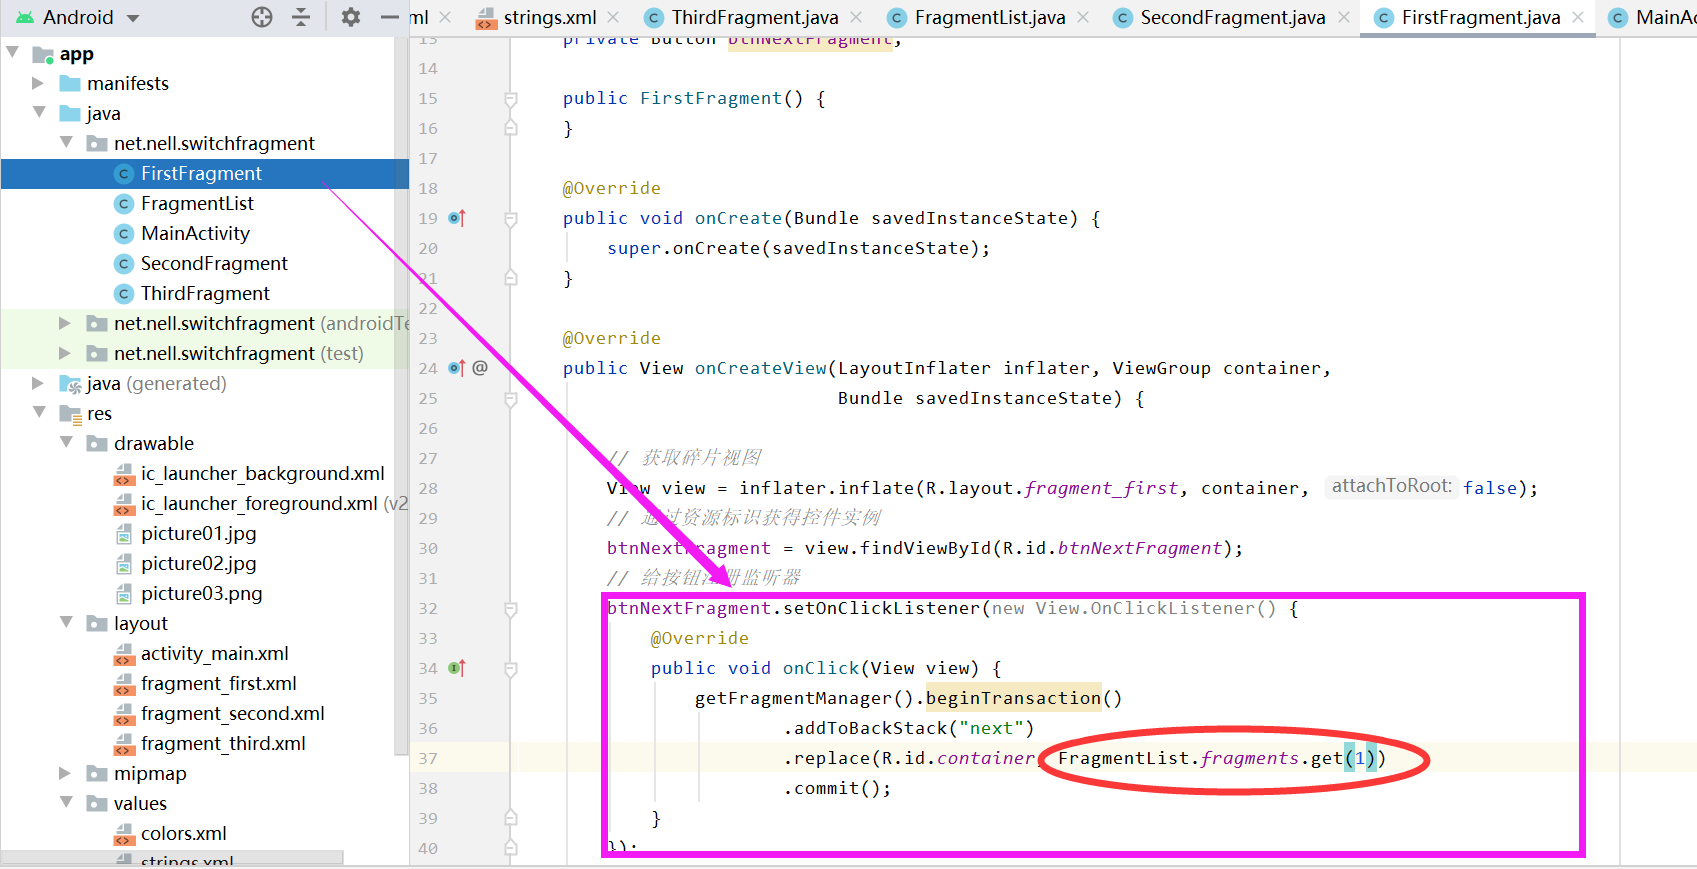Image resolution: width=1697 pixels, height=869 pixels.
Task: Expand the mipmap folder arrow
Action: [65, 773]
